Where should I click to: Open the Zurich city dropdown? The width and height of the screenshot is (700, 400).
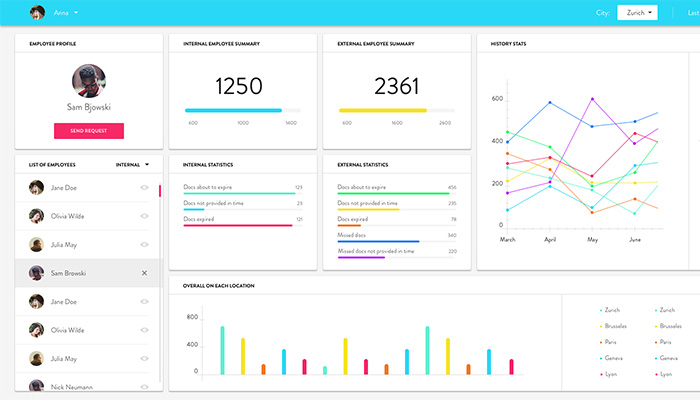point(637,13)
